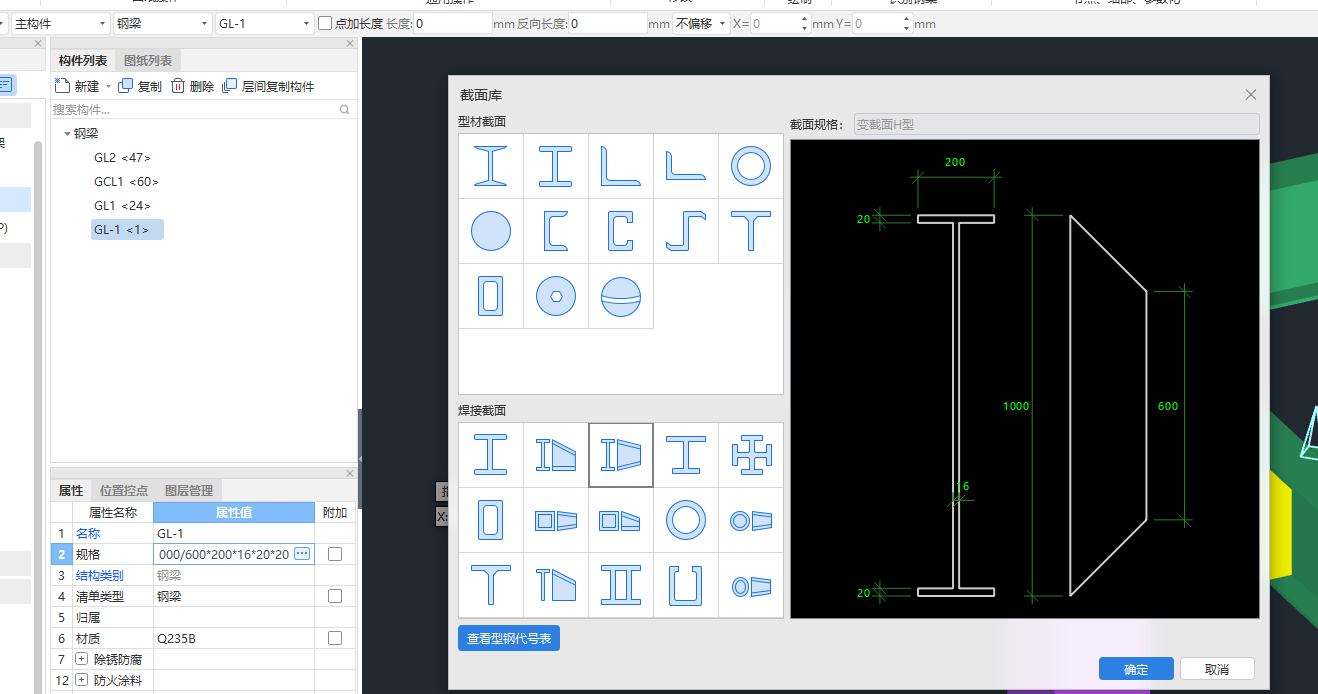Open the GL-1 component dropdown
Viewport: 1318px width, 694px height.
264,23
